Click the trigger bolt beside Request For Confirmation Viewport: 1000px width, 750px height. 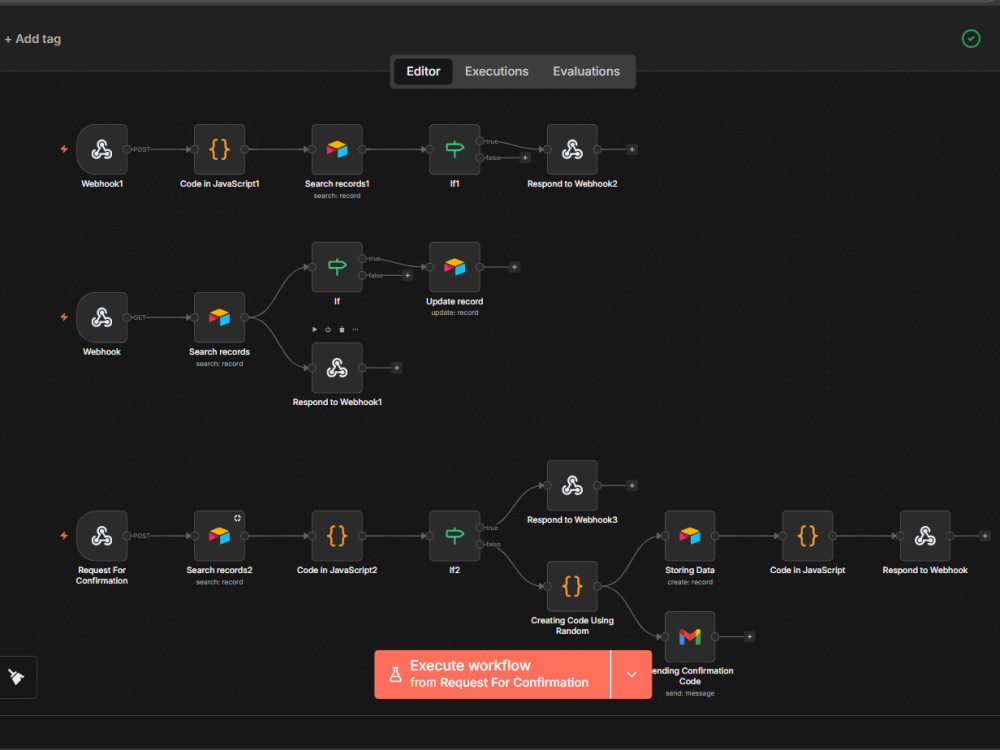pyautogui.click(x=64, y=536)
